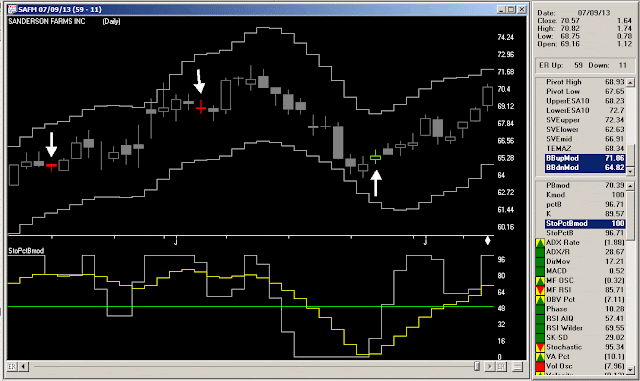Click the ER Up: 59 reading
The width and height of the screenshot is (640, 381).
click(561, 65)
